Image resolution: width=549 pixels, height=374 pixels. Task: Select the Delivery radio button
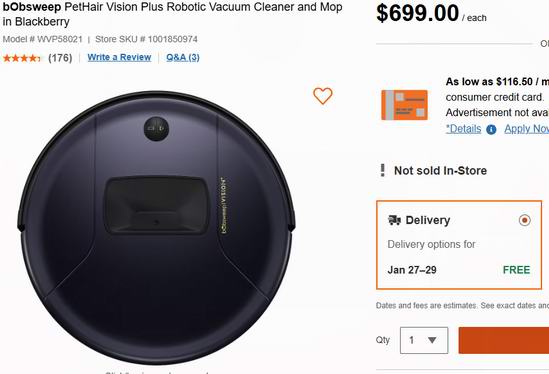point(524,220)
